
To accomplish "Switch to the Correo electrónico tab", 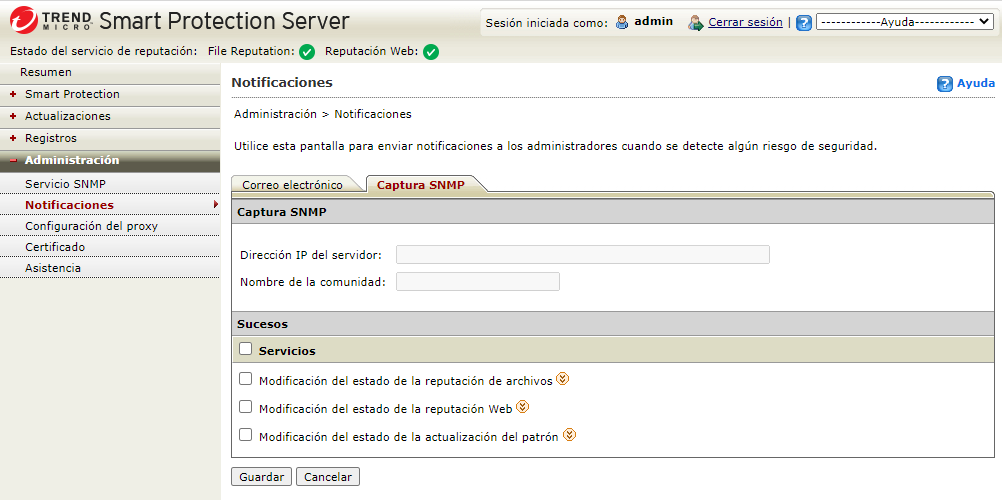I will tap(292, 185).
